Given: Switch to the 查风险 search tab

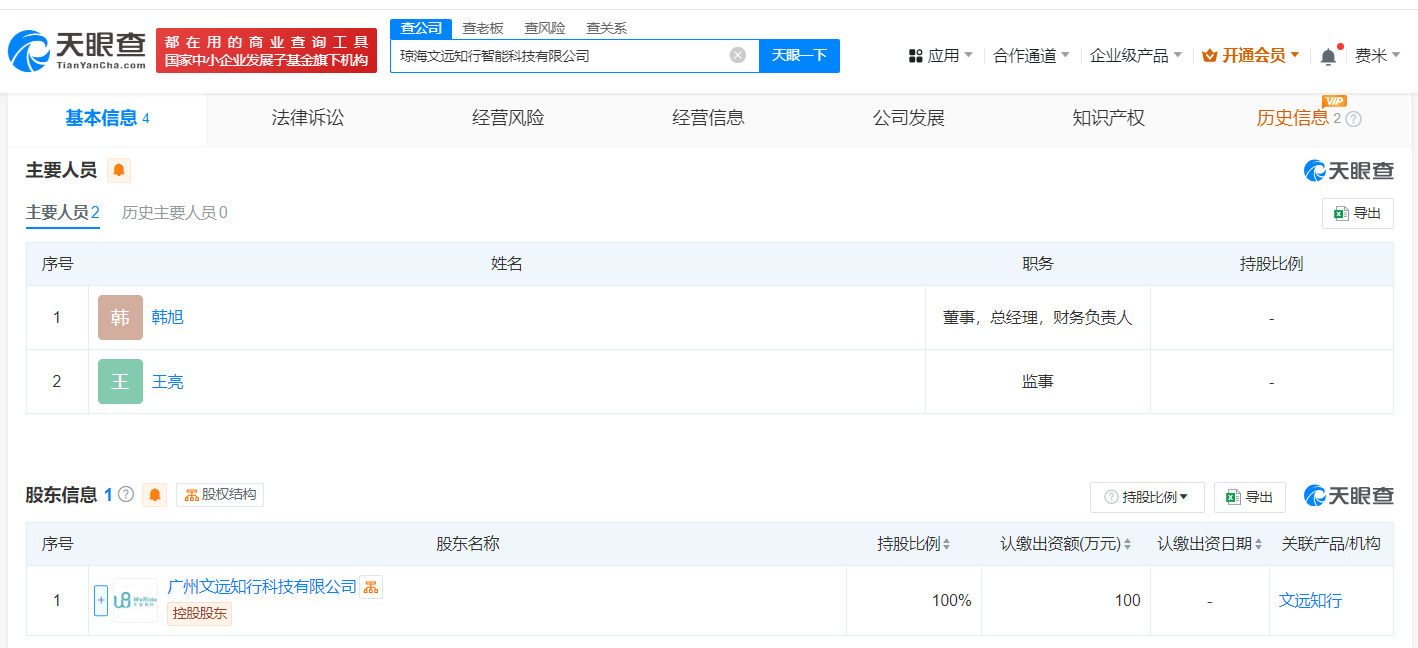Looking at the screenshot, I should (x=545, y=28).
